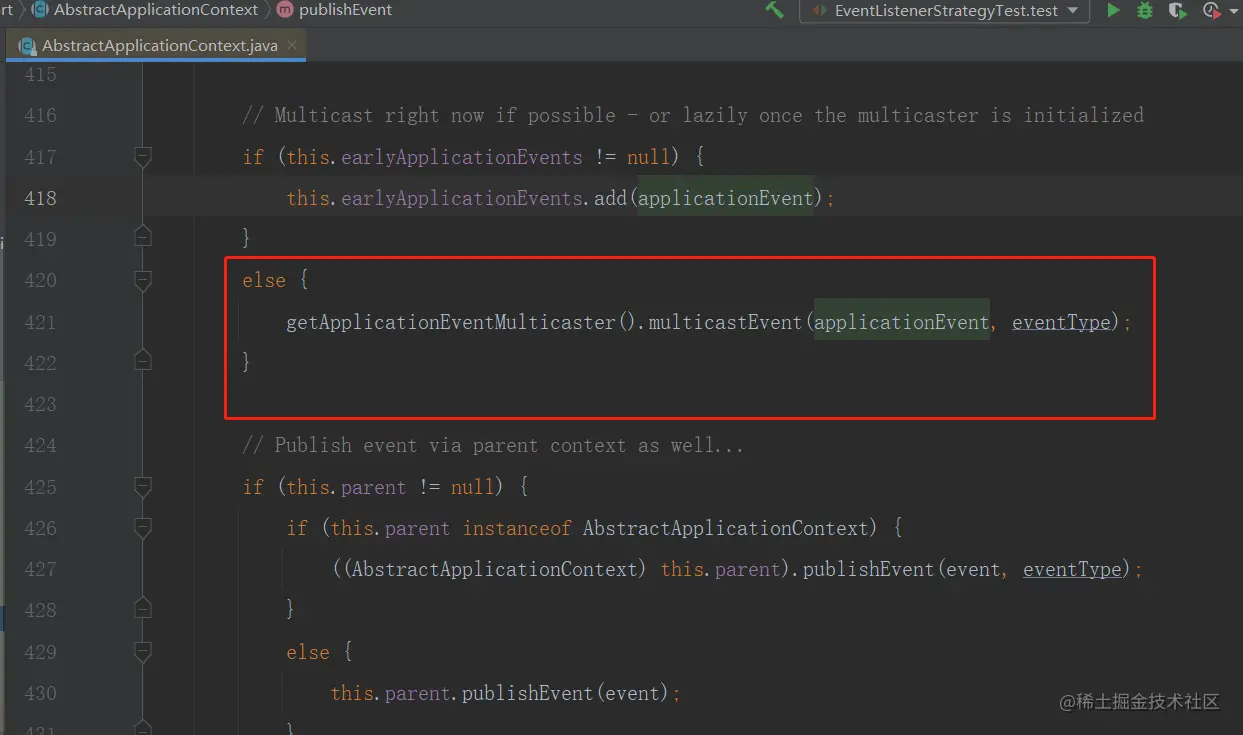1243x735 pixels.
Task: Click getApplicationEventMulticaster() on line 421
Action: click(x=462, y=322)
